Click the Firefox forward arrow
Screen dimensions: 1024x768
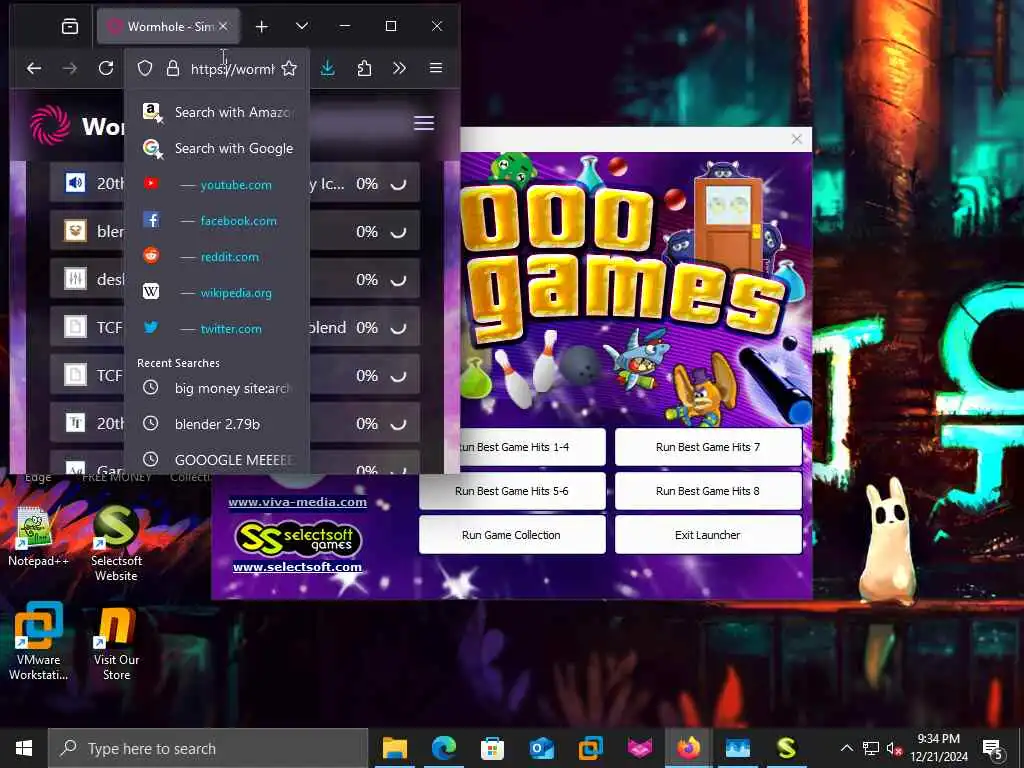click(x=70, y=68)
